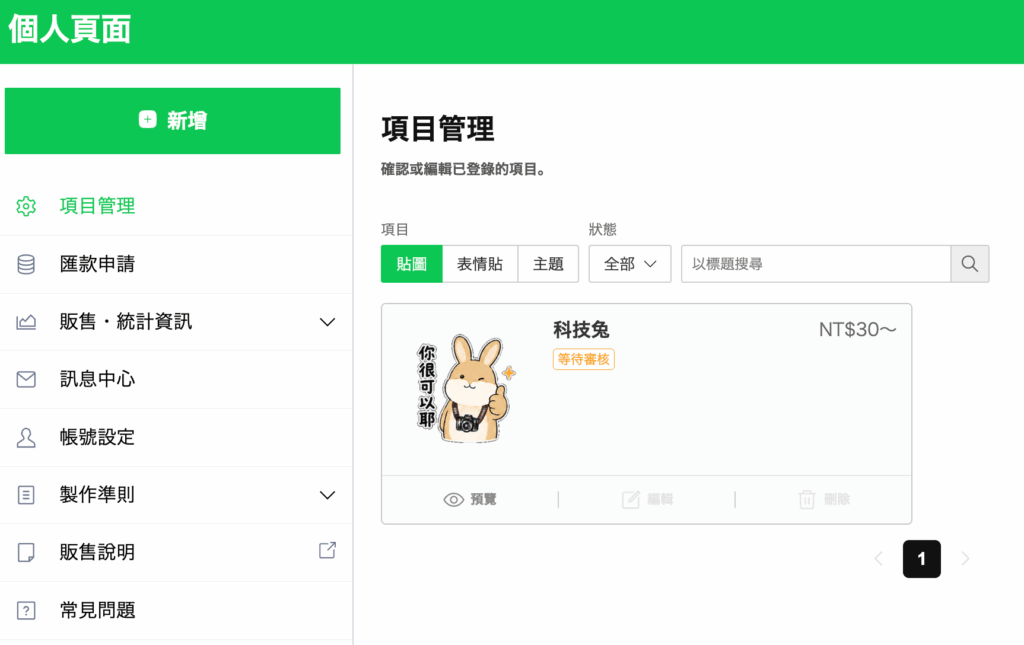Click the 預覽 label
The width and height of the screenshot is (1024, 645).
pos(483,499)
